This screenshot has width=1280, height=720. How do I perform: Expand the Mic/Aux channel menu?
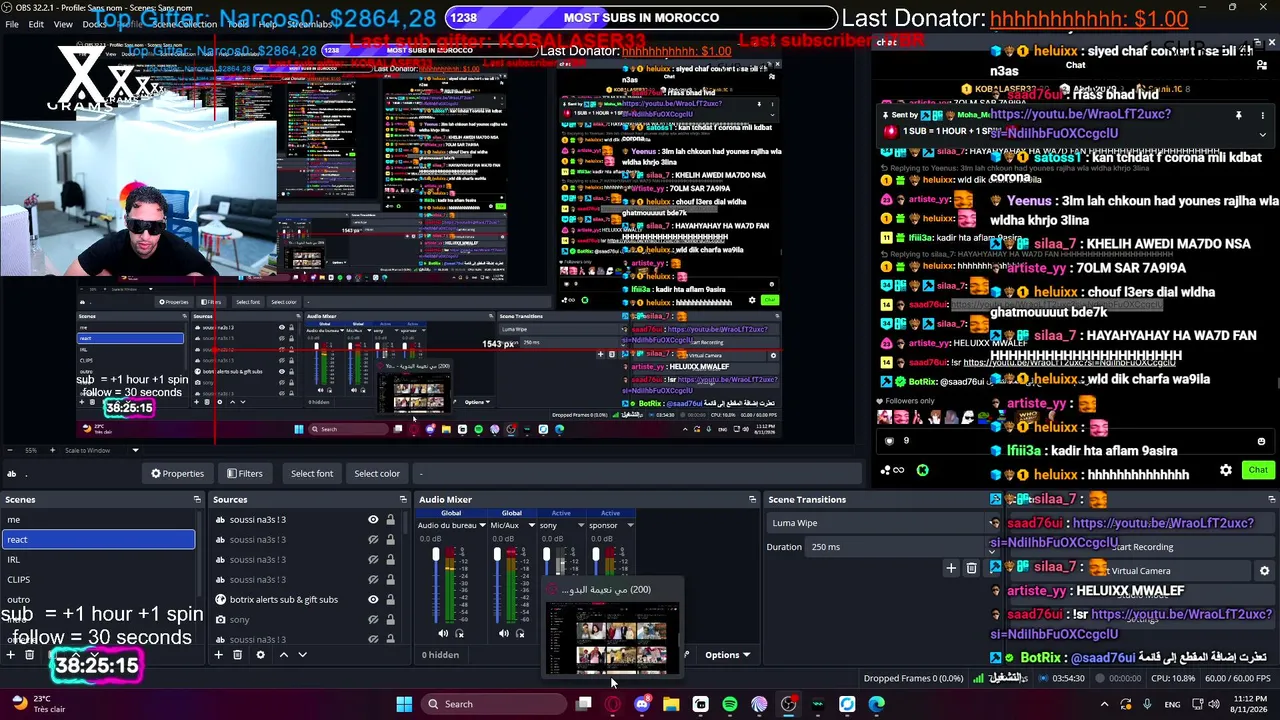click(x=531, y=525)
